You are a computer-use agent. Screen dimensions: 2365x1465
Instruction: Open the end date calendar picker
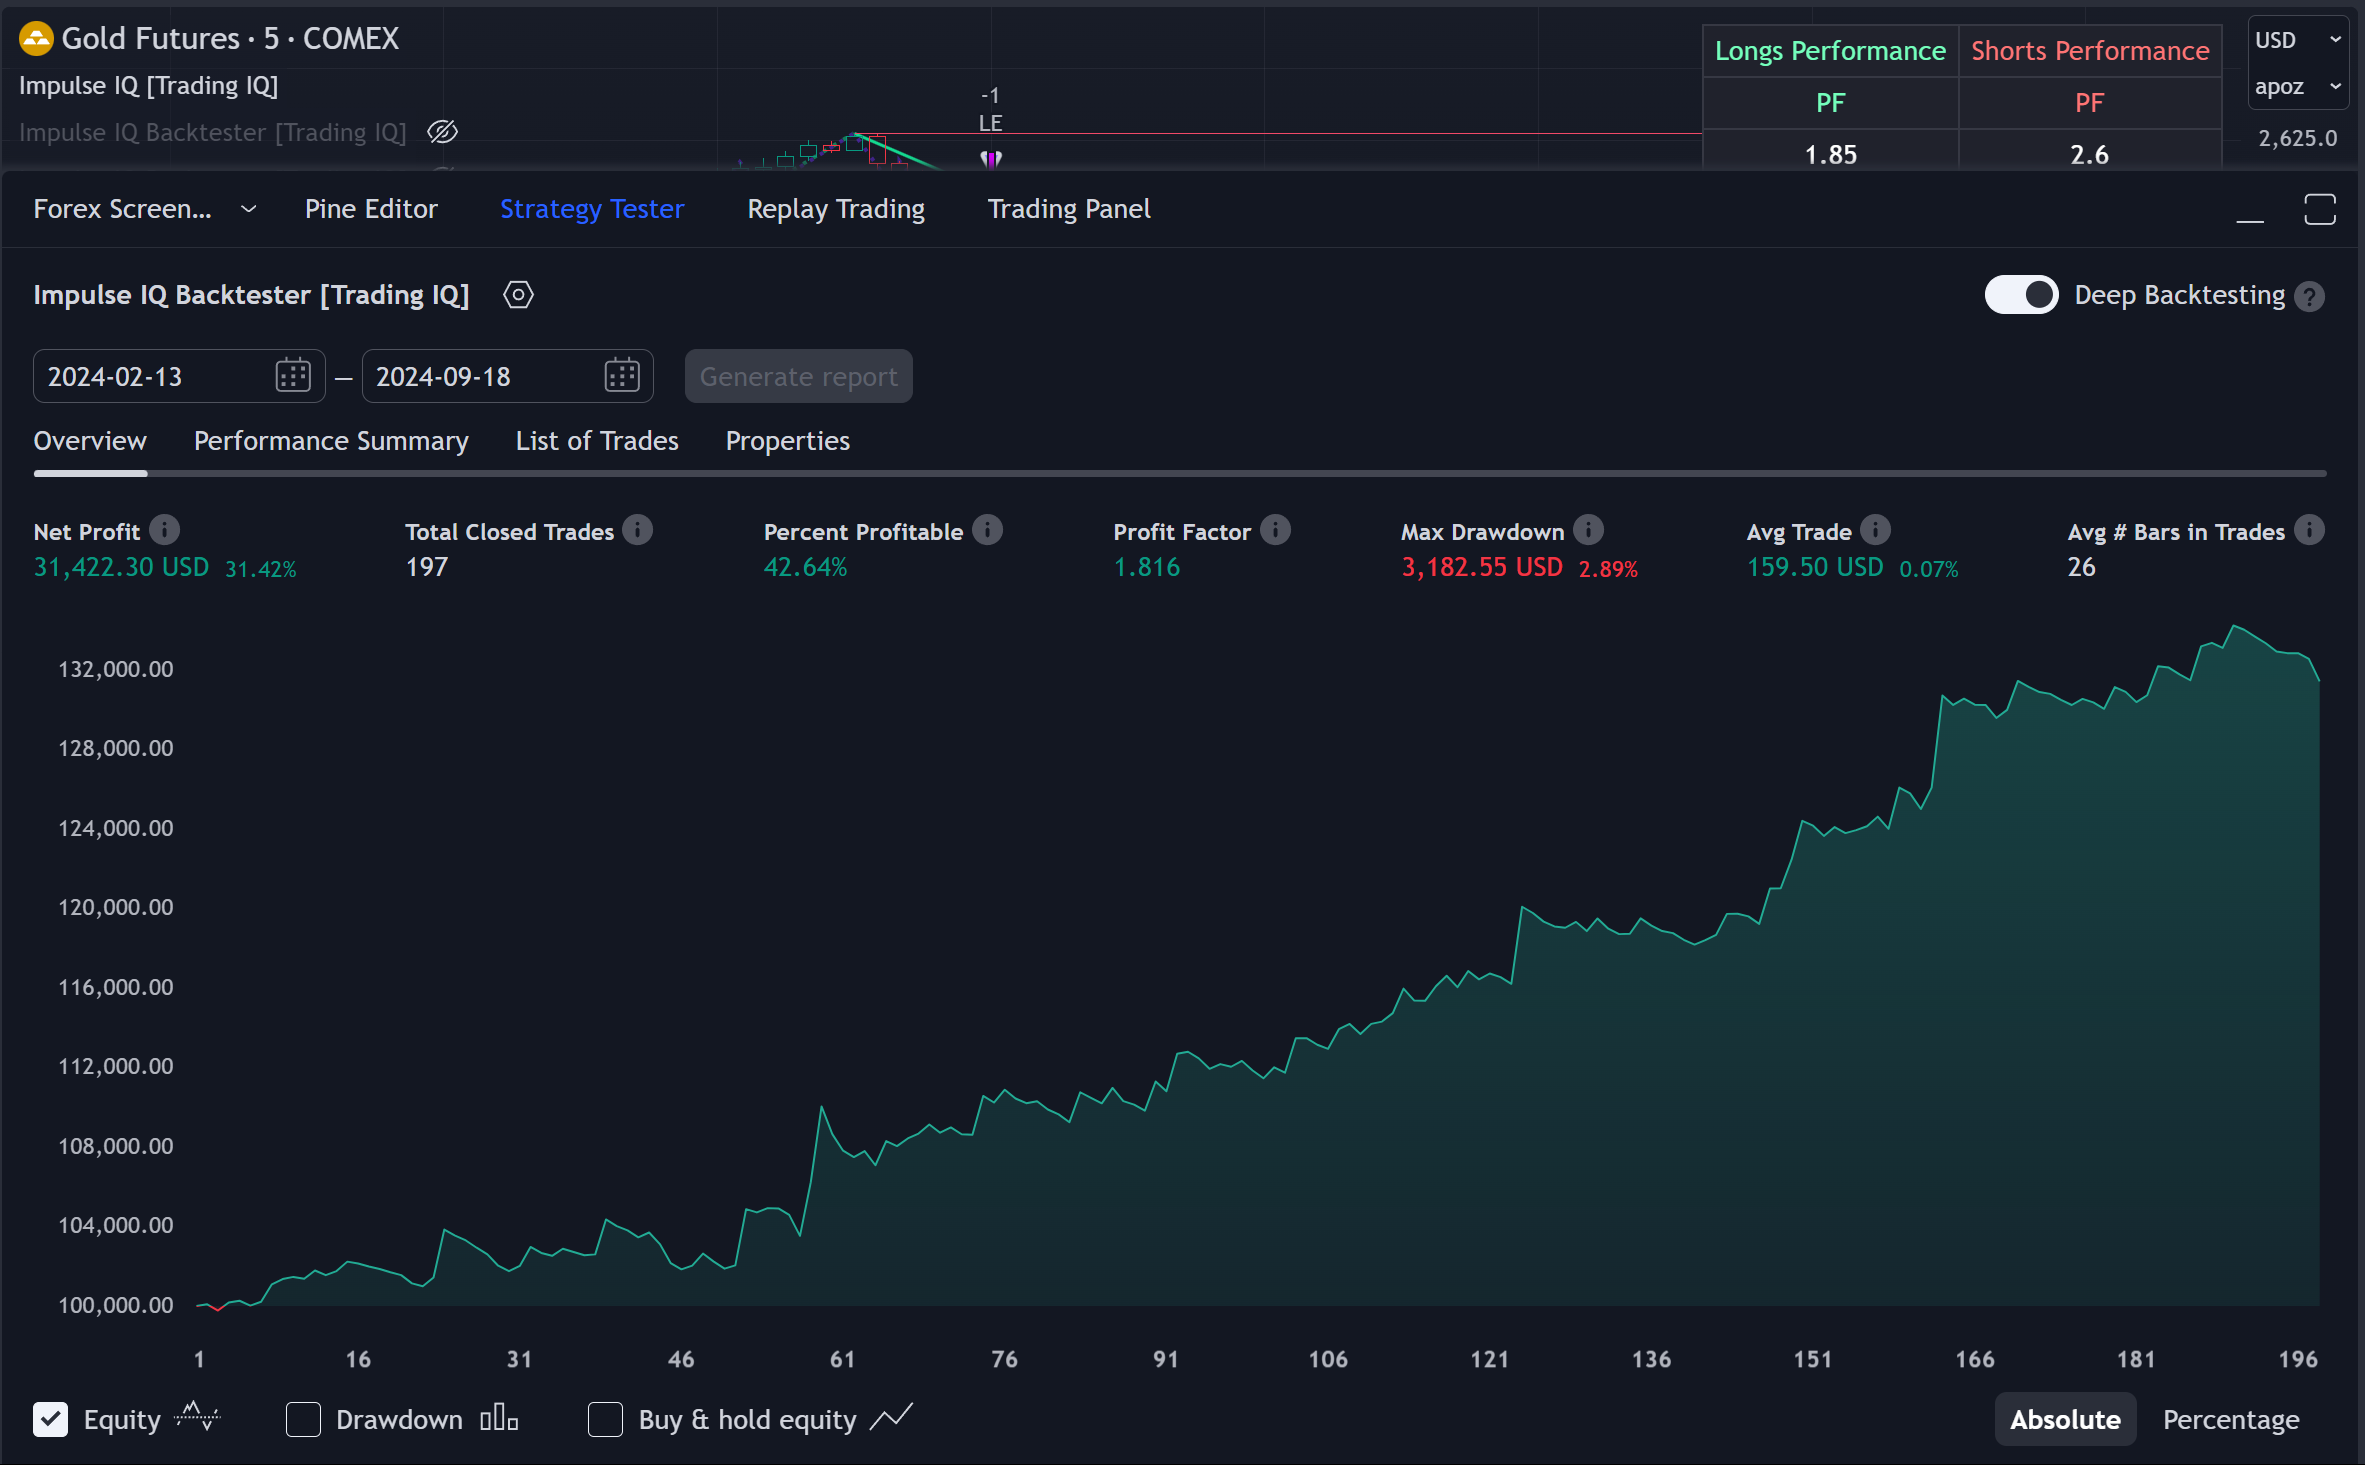click(622, 376)
